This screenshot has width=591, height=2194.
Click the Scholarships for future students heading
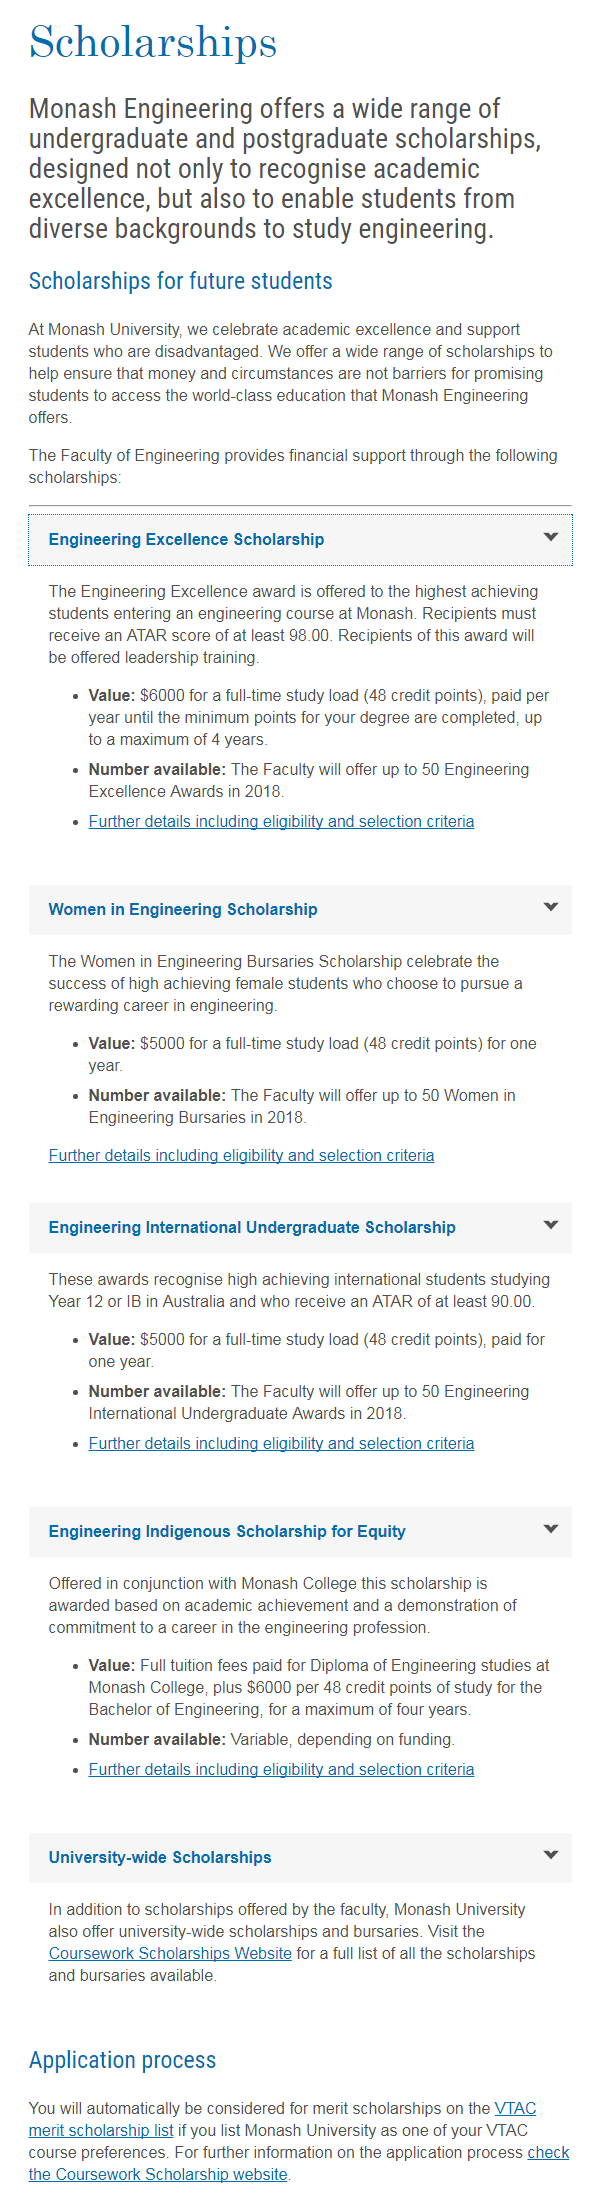[180, 281]
